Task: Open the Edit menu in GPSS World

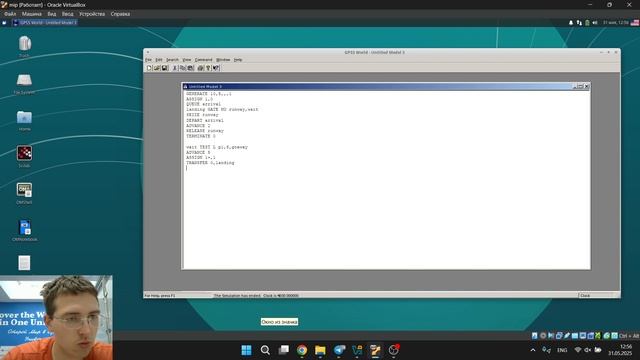Action: tap(158, 60)
